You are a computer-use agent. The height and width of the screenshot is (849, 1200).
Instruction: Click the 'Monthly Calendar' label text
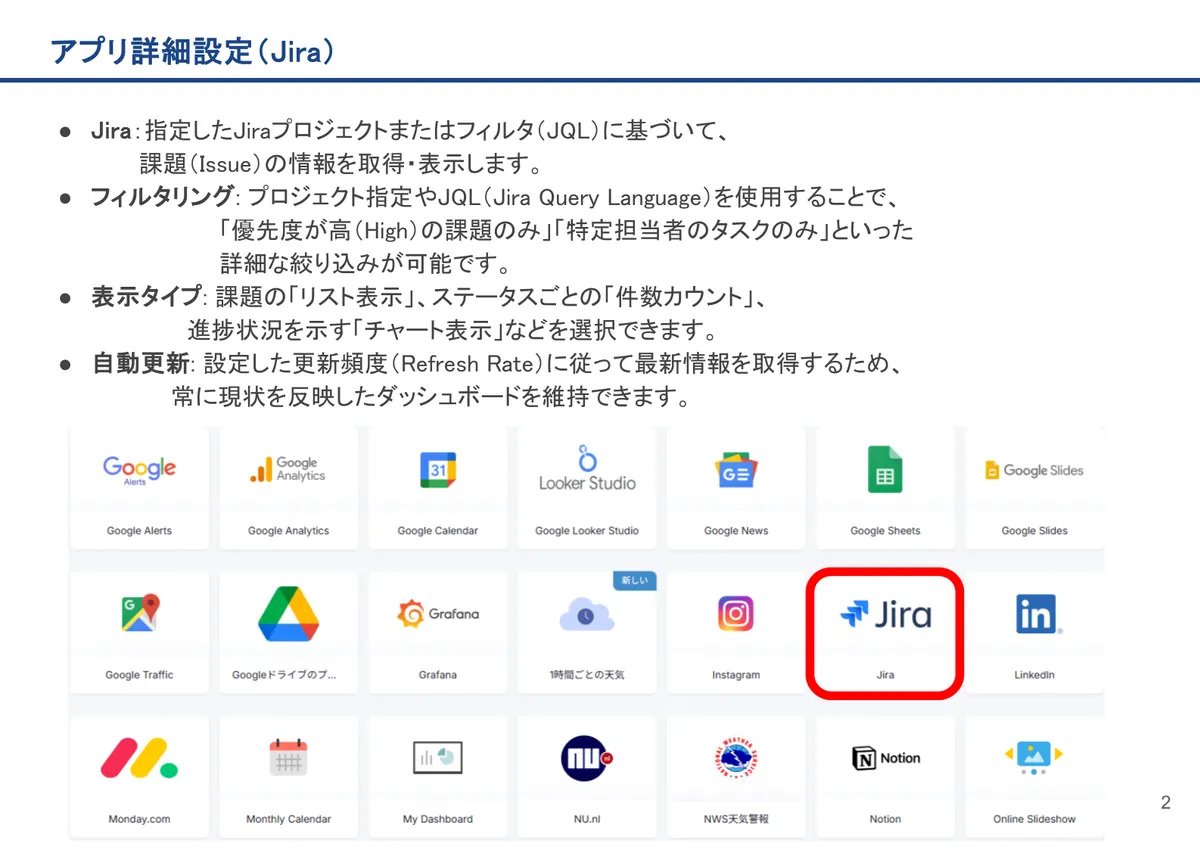click(x=288, y=819)
